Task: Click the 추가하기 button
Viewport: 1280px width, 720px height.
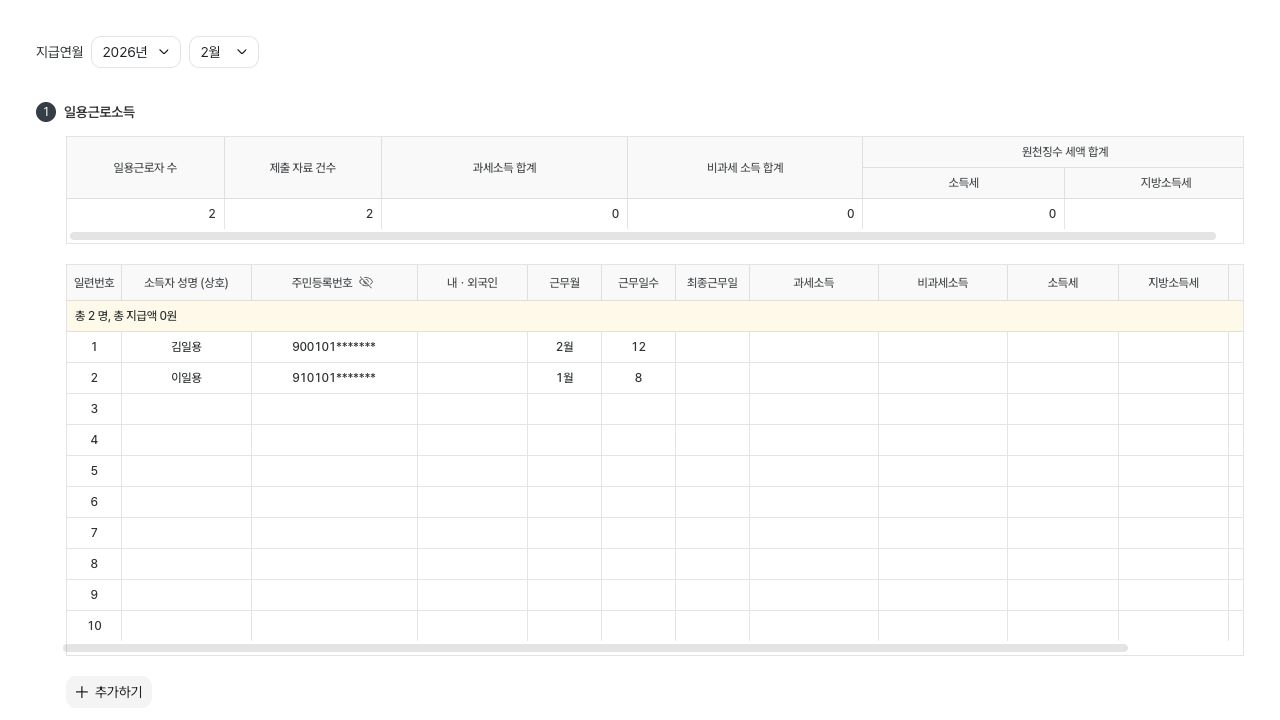Action: (109, 692)
